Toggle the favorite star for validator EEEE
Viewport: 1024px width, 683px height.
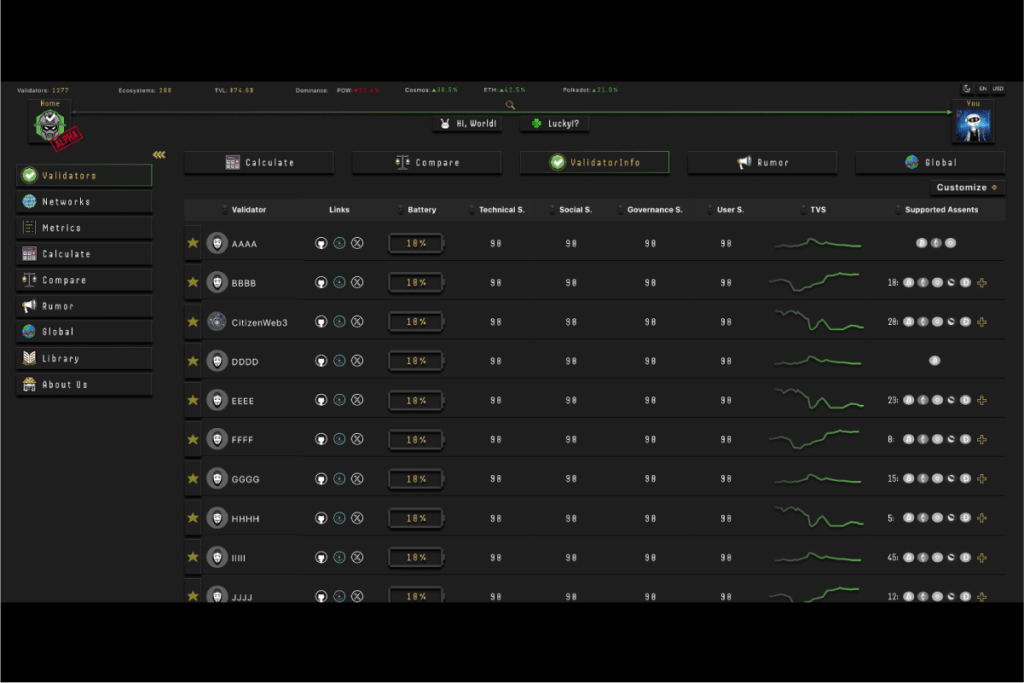coord(193,400)
